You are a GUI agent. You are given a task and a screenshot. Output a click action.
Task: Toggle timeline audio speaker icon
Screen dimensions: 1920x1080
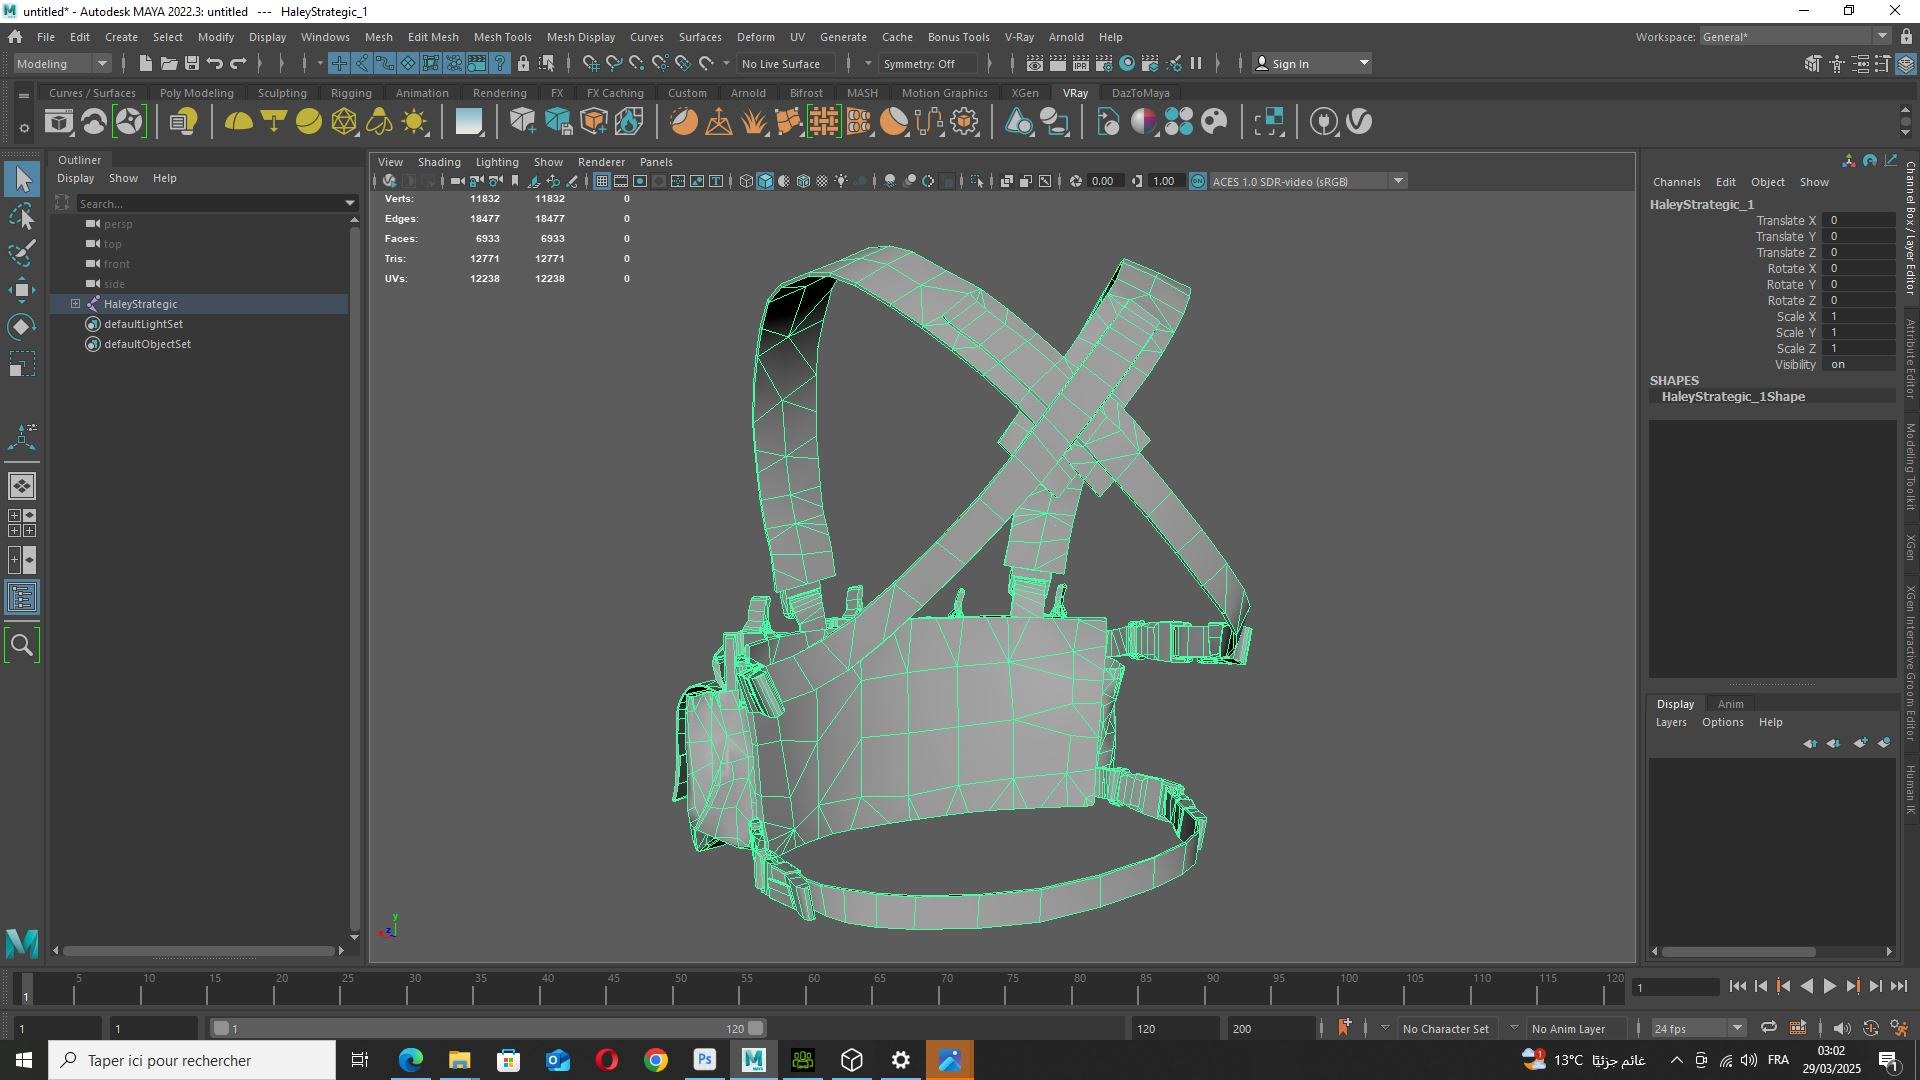1841,1028
